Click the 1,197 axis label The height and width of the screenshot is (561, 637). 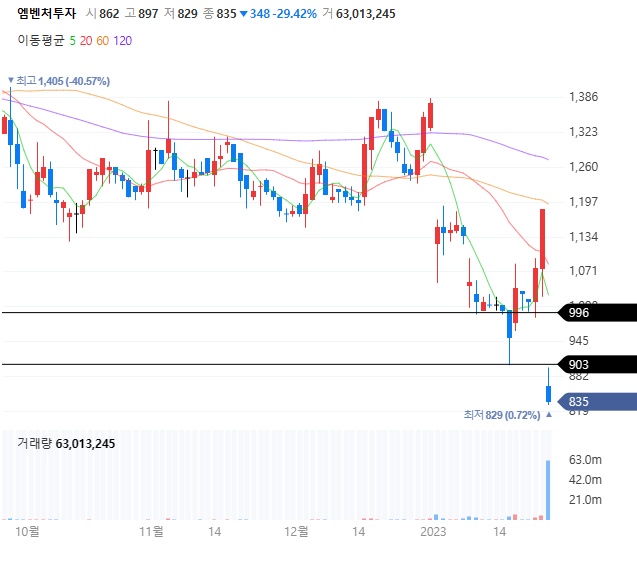[583, 201]
